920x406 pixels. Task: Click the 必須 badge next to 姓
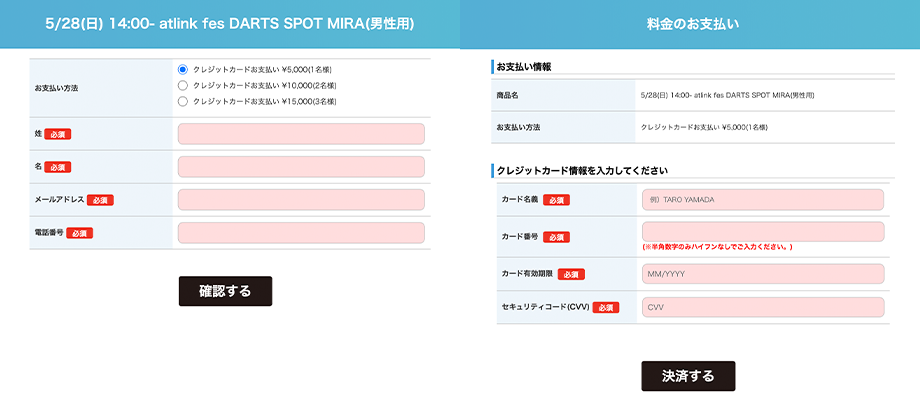click(x=58, y=134)
